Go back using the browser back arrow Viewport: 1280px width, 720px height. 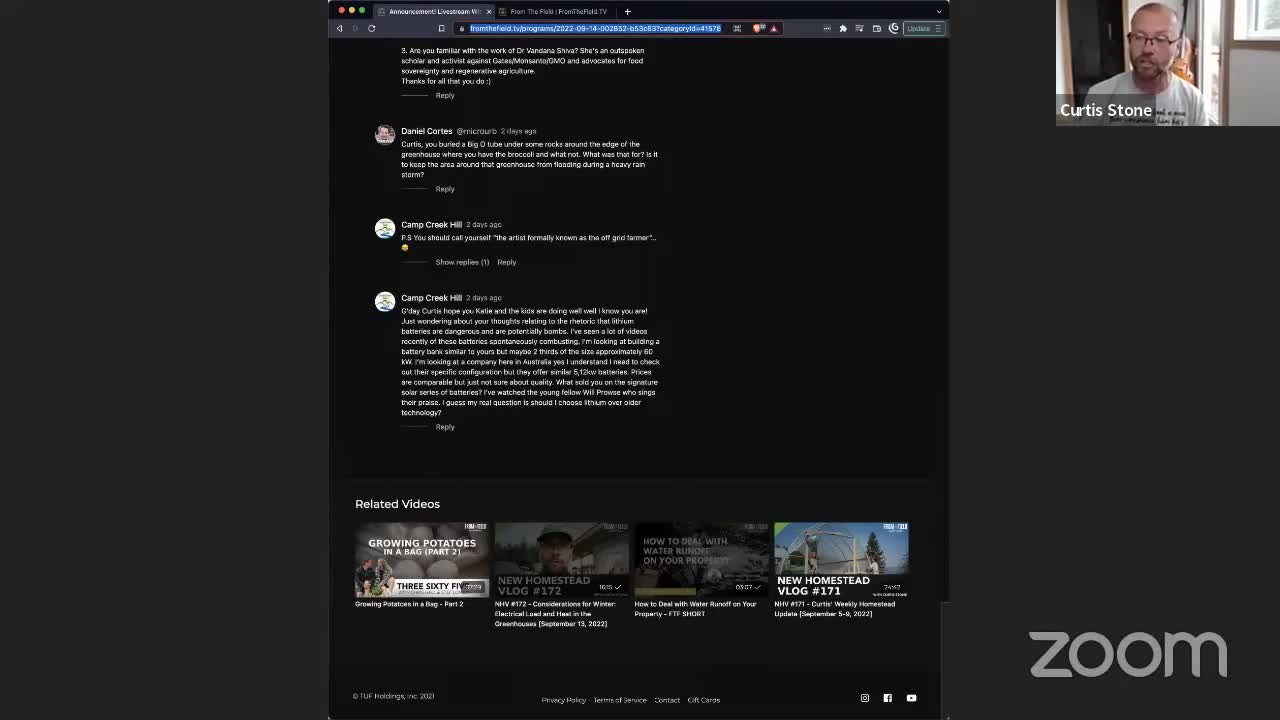[x=339, y=28]
